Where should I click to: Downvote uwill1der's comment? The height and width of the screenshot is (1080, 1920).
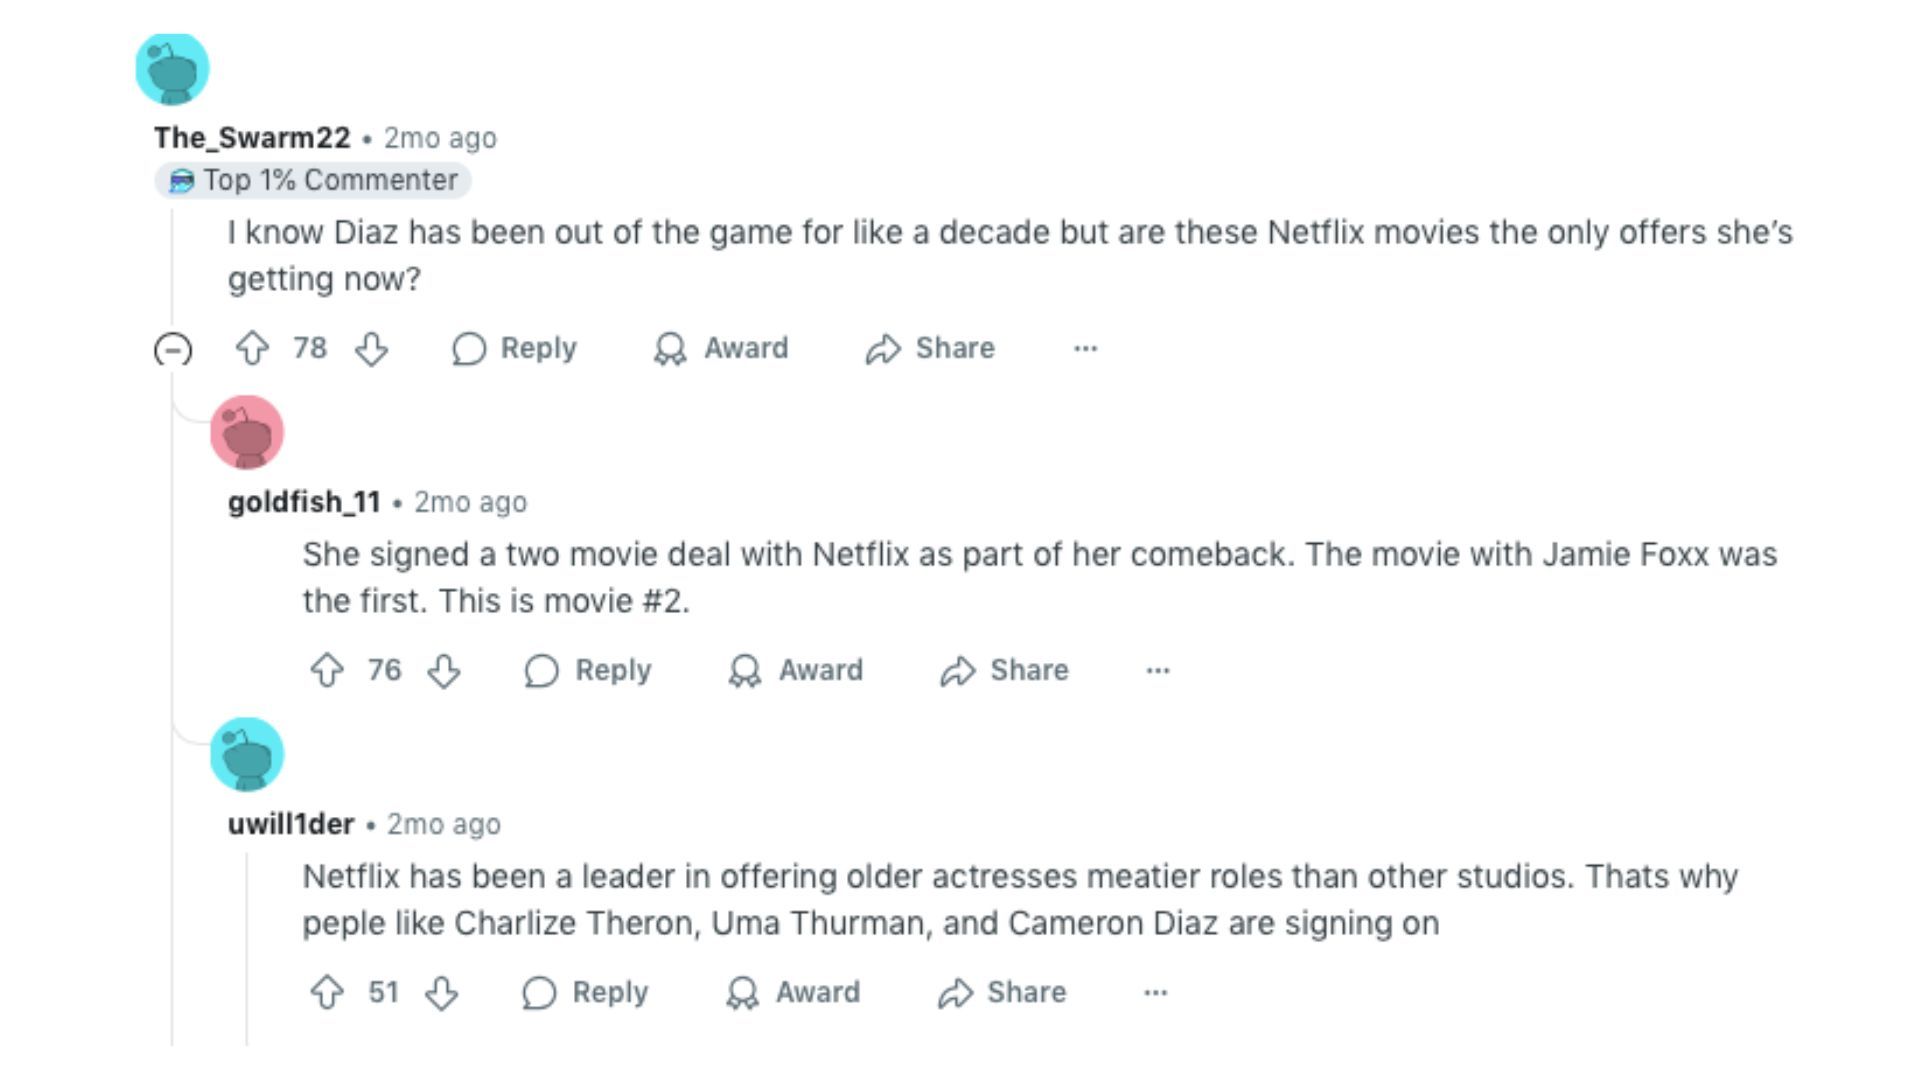tap(442, 993)
